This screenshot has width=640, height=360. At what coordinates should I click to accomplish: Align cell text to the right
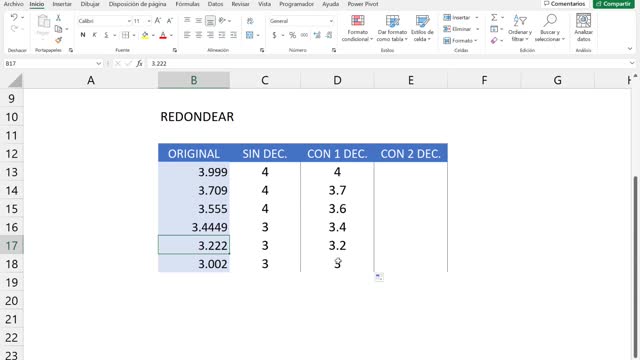tap(210, 35)
